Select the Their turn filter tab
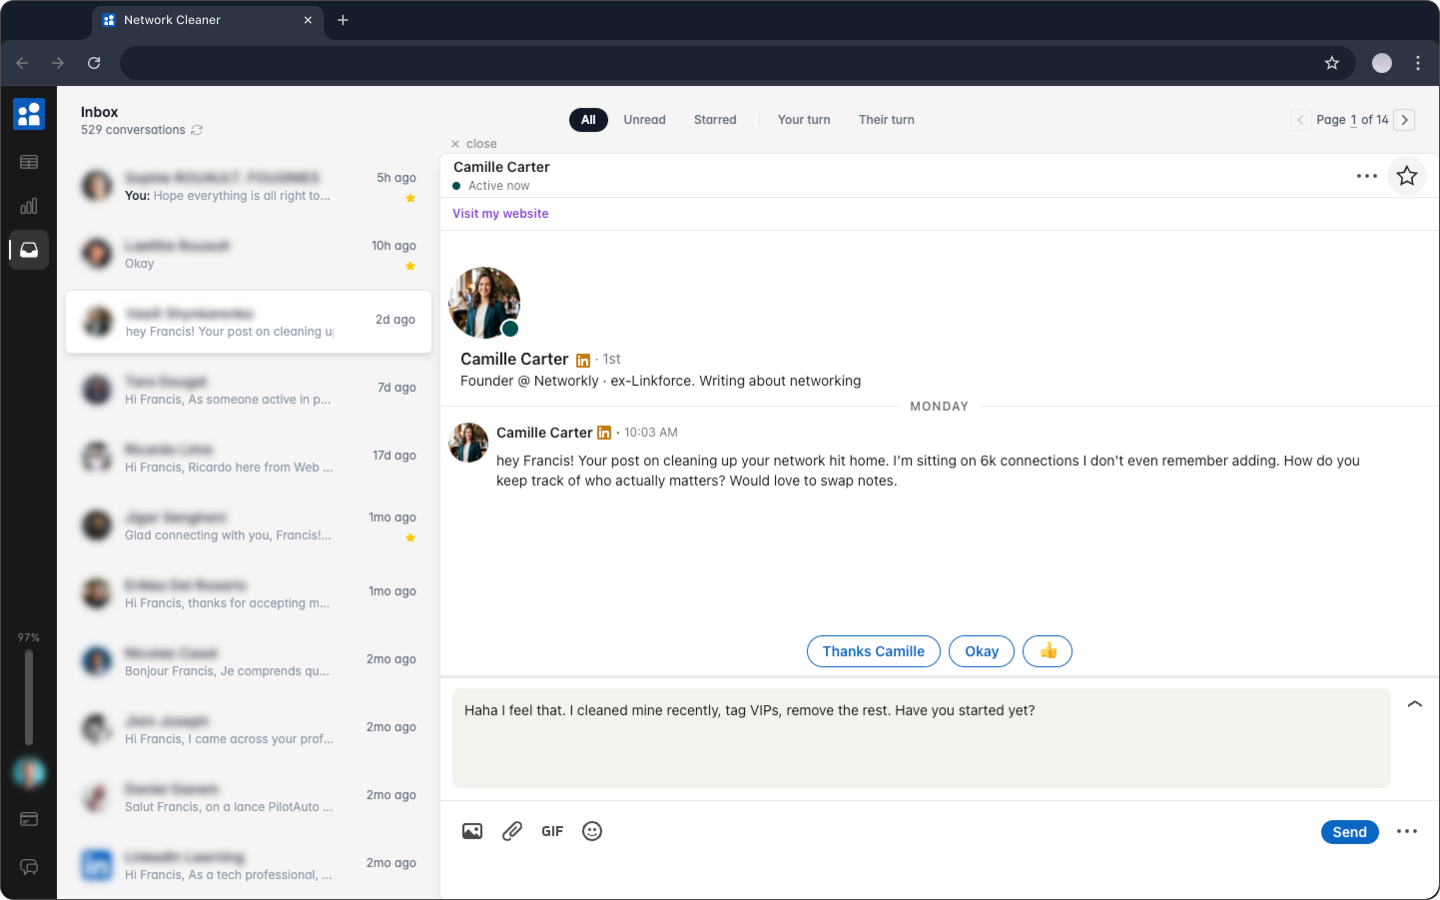 886,120
